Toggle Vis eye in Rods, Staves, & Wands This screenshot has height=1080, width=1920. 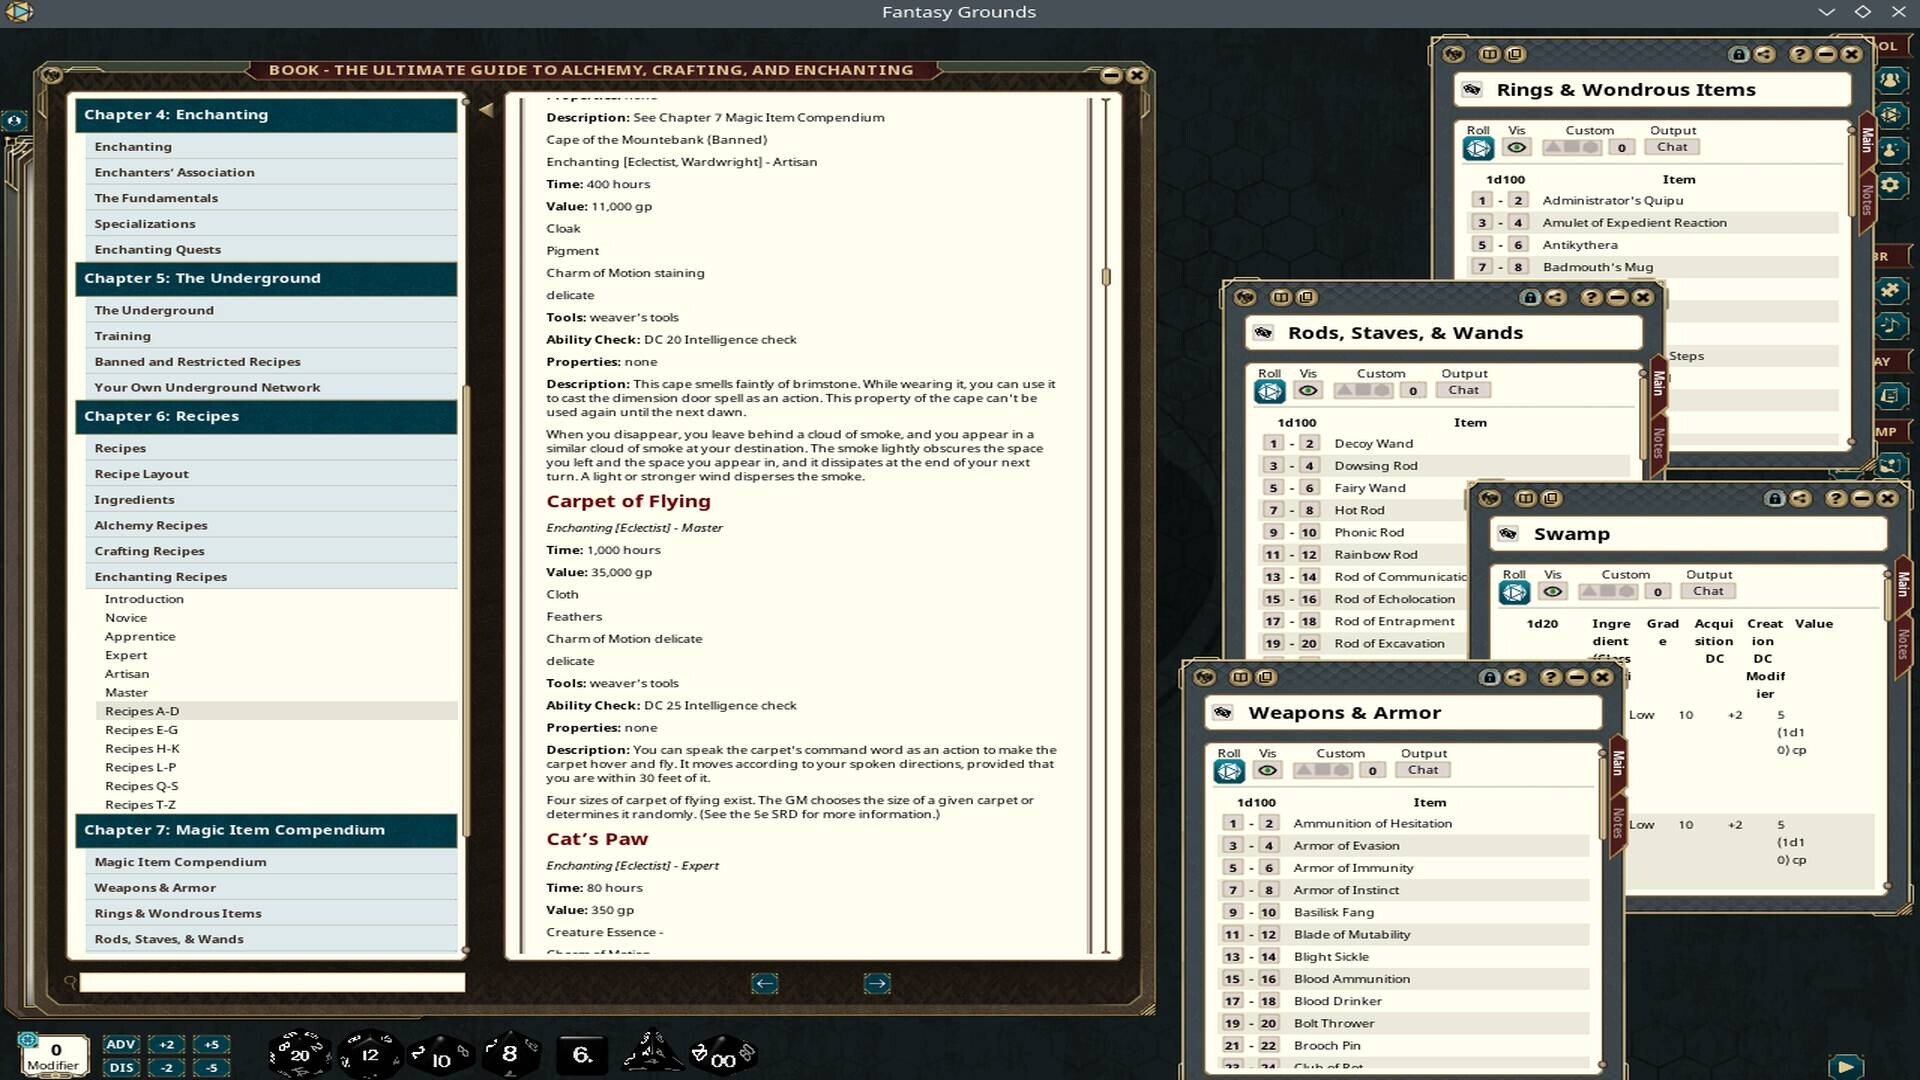tap(1307, 390)
